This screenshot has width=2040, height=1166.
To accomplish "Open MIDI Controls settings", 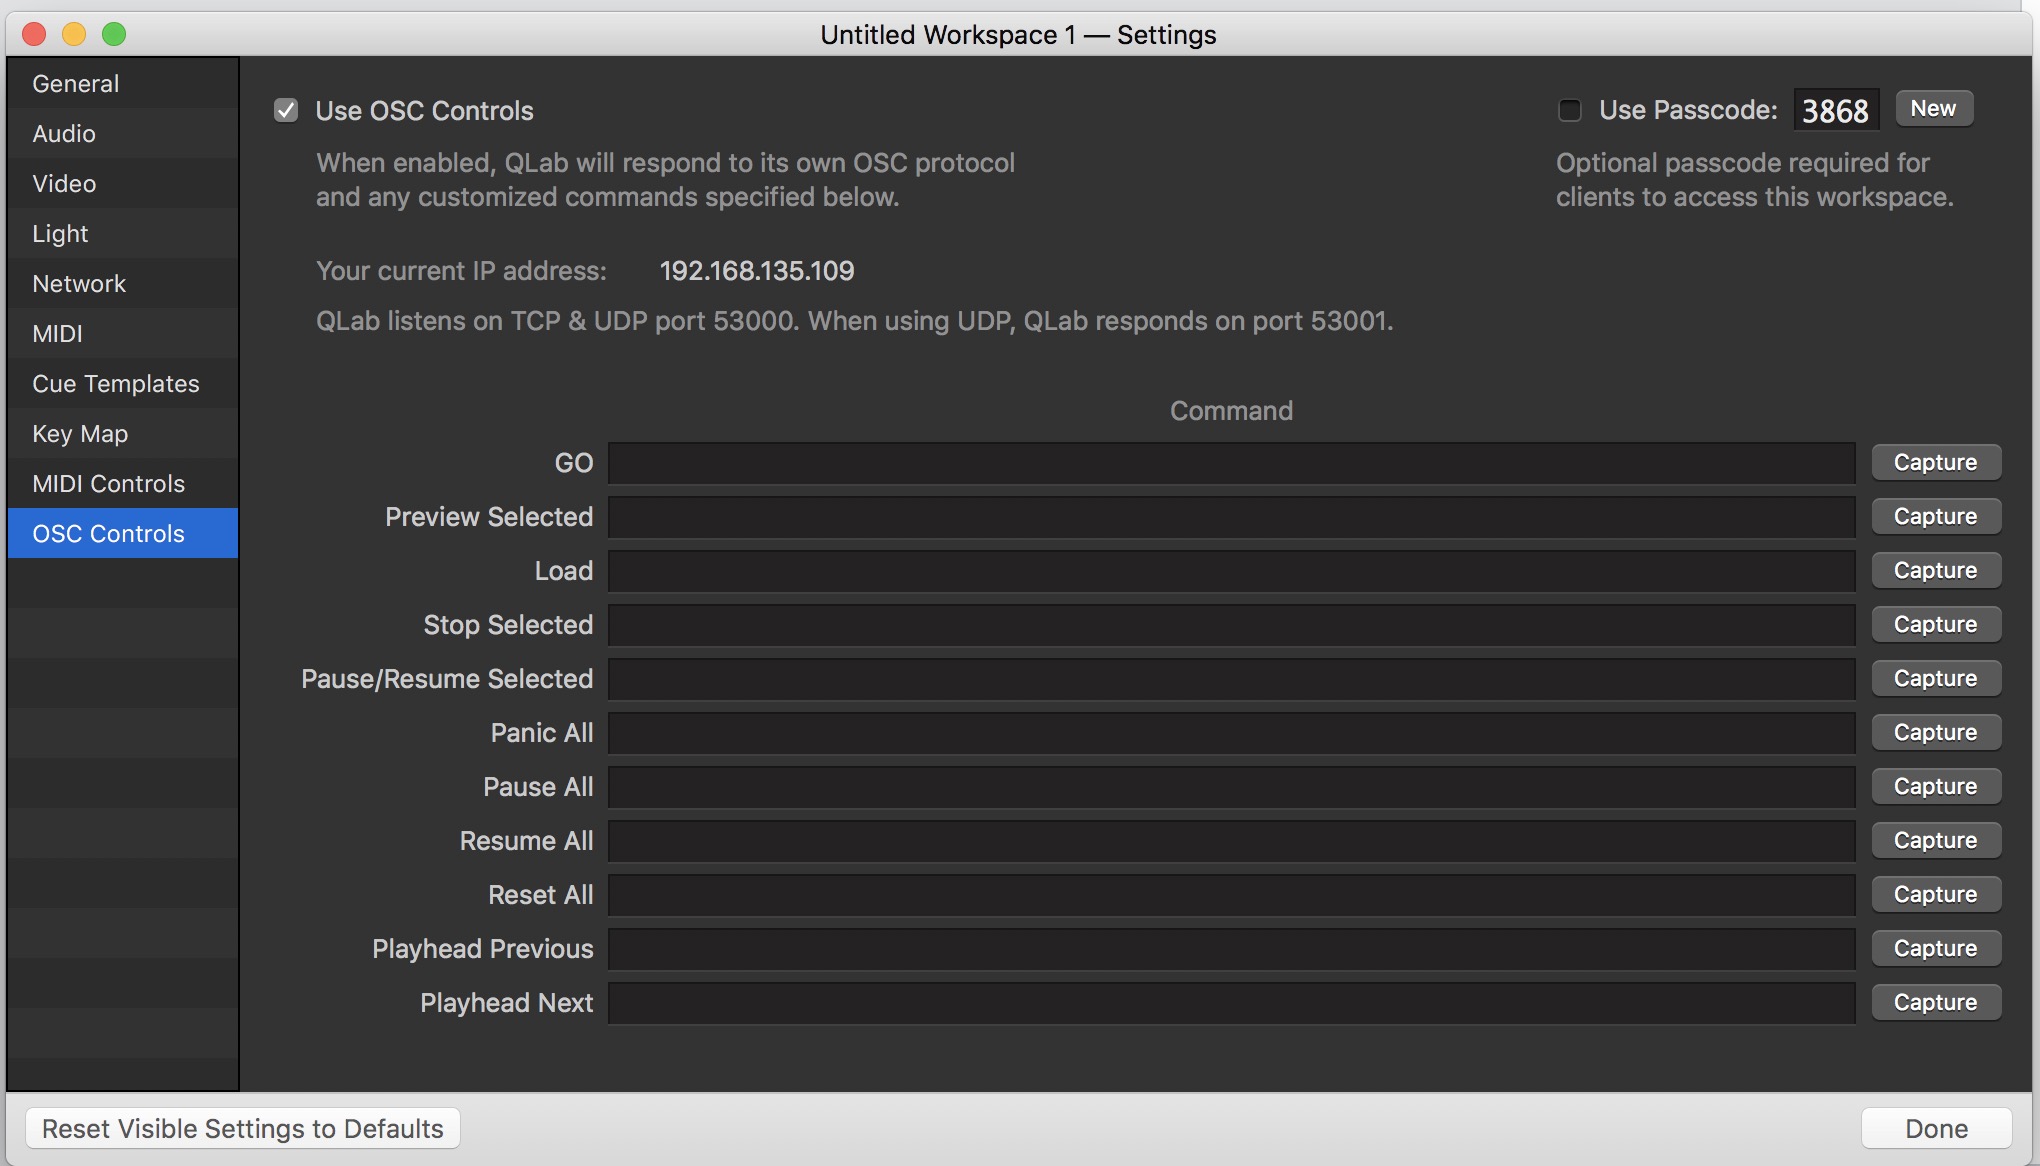I will 108,484.
